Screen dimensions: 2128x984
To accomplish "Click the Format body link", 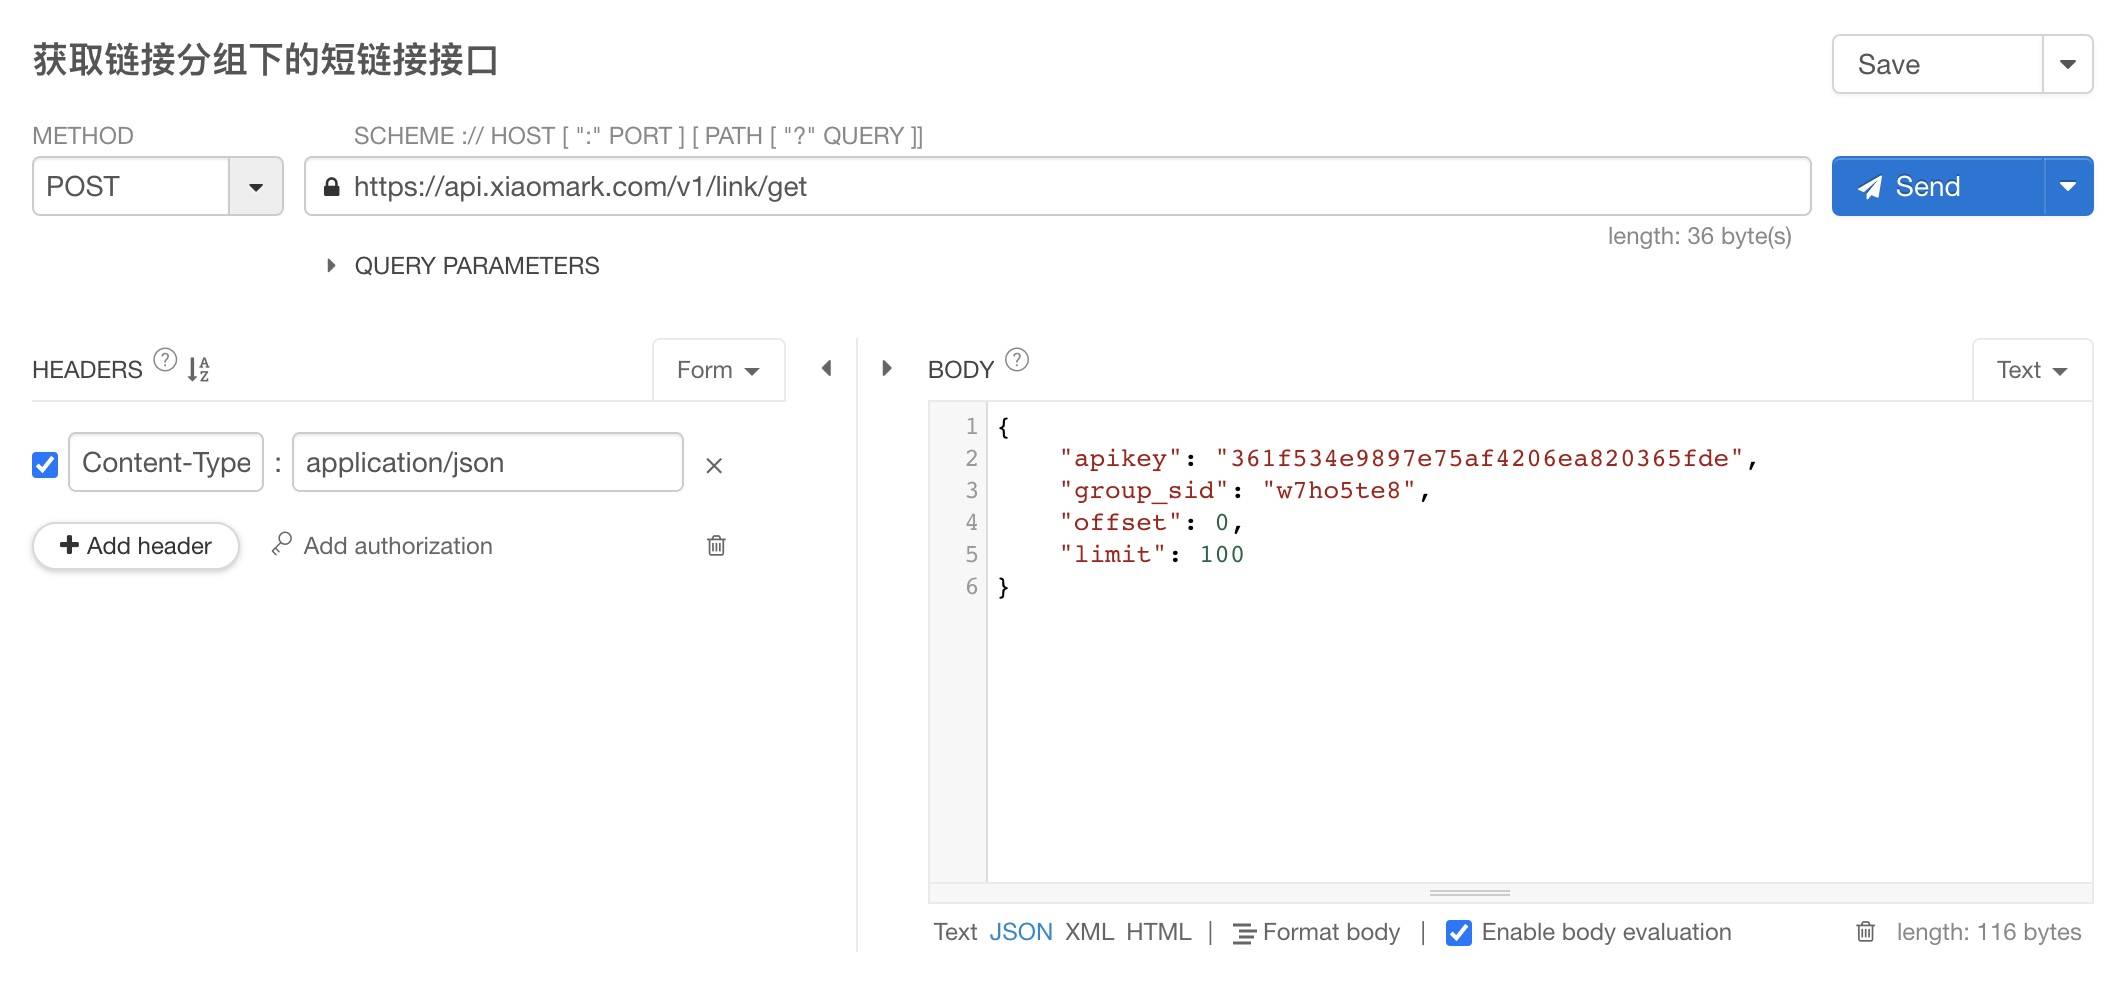I will click(1331, 932).
